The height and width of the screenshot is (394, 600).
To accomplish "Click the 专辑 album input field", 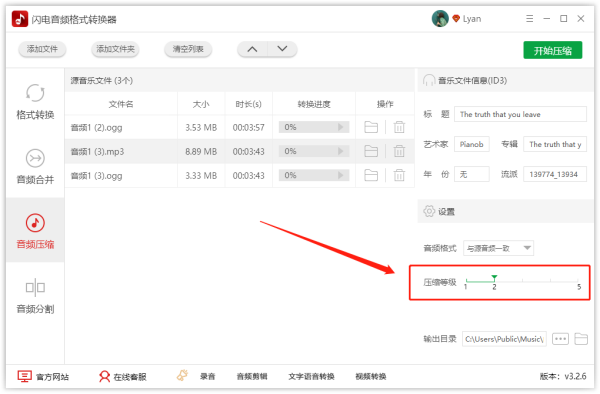I will (x=555, y=144).
